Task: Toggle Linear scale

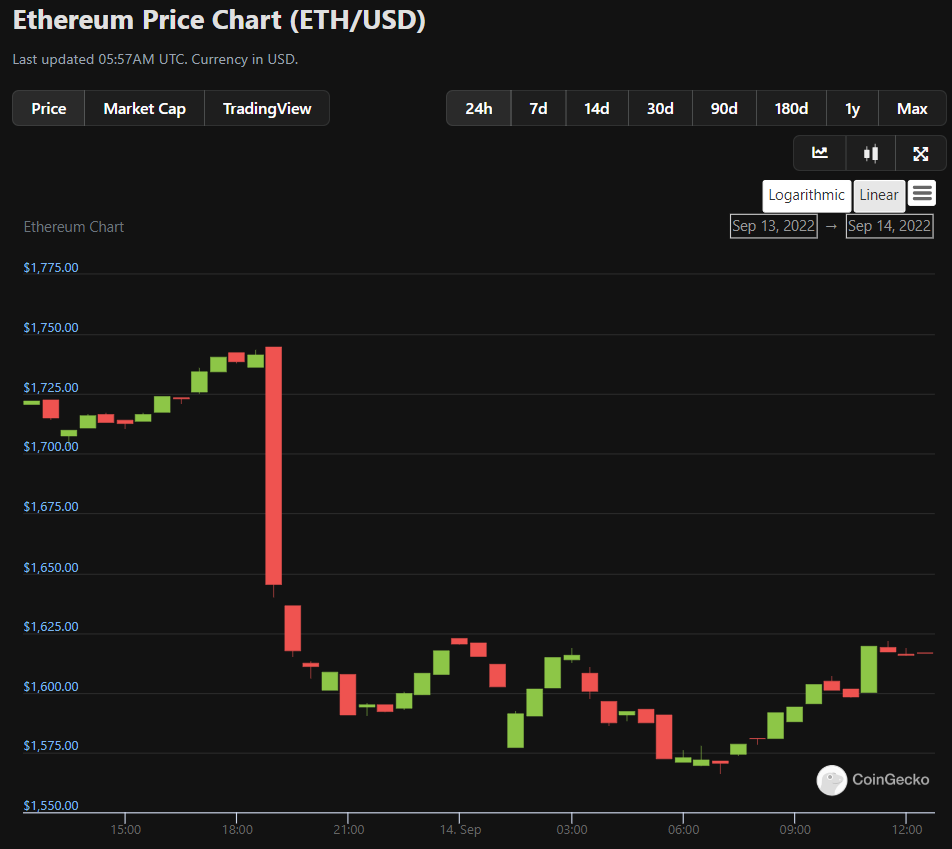Action: point(879,196)
